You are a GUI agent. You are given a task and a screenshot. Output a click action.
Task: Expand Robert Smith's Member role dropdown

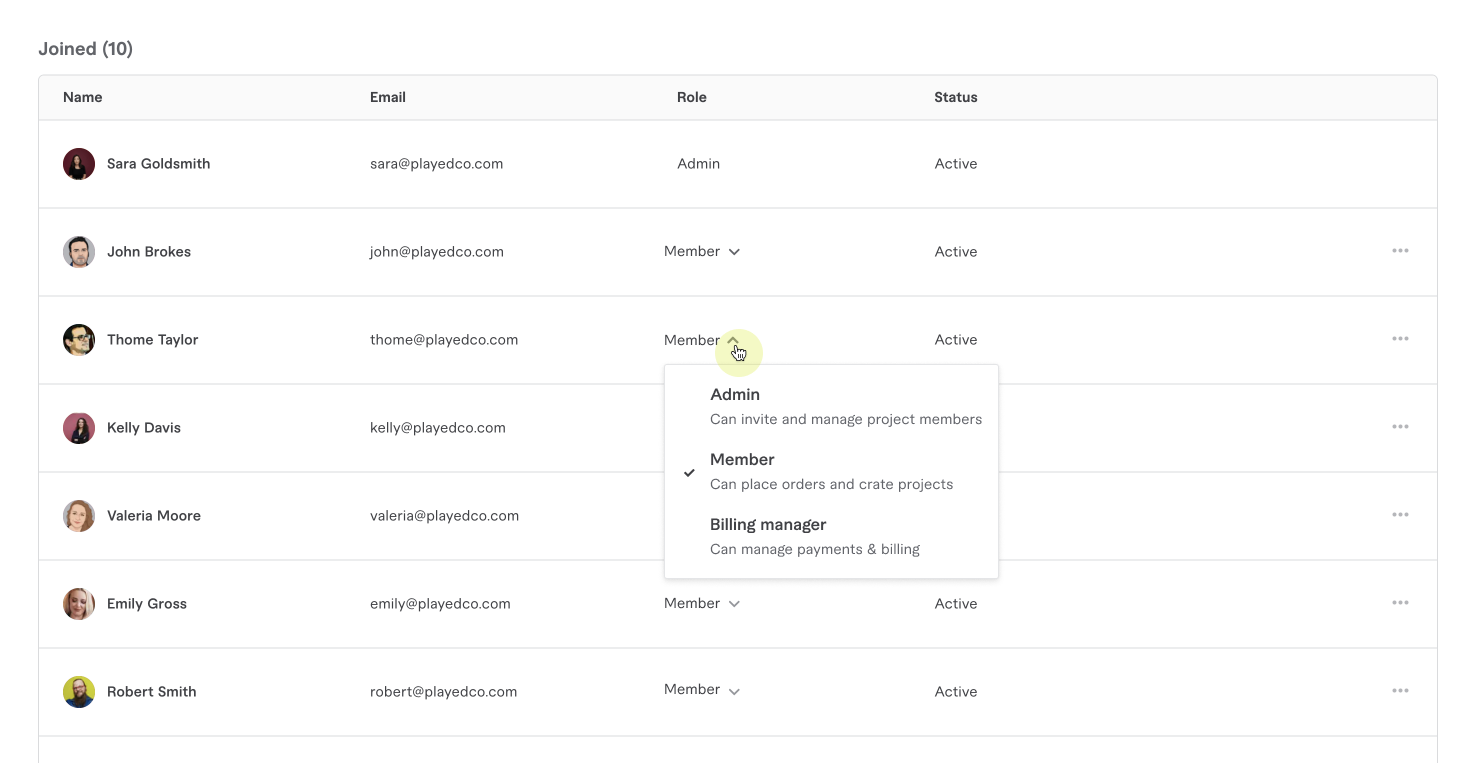point(702,690)
